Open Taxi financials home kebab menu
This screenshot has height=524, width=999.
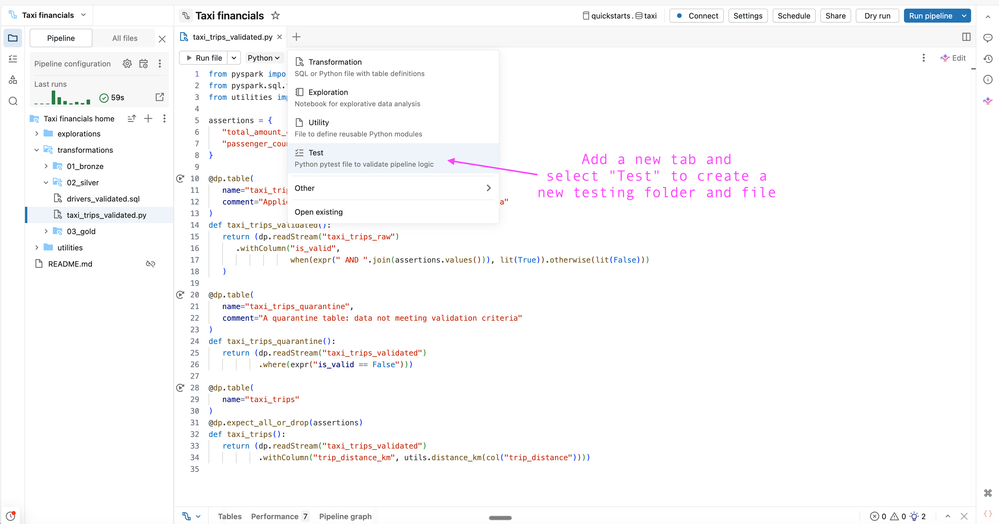(164, 119)
